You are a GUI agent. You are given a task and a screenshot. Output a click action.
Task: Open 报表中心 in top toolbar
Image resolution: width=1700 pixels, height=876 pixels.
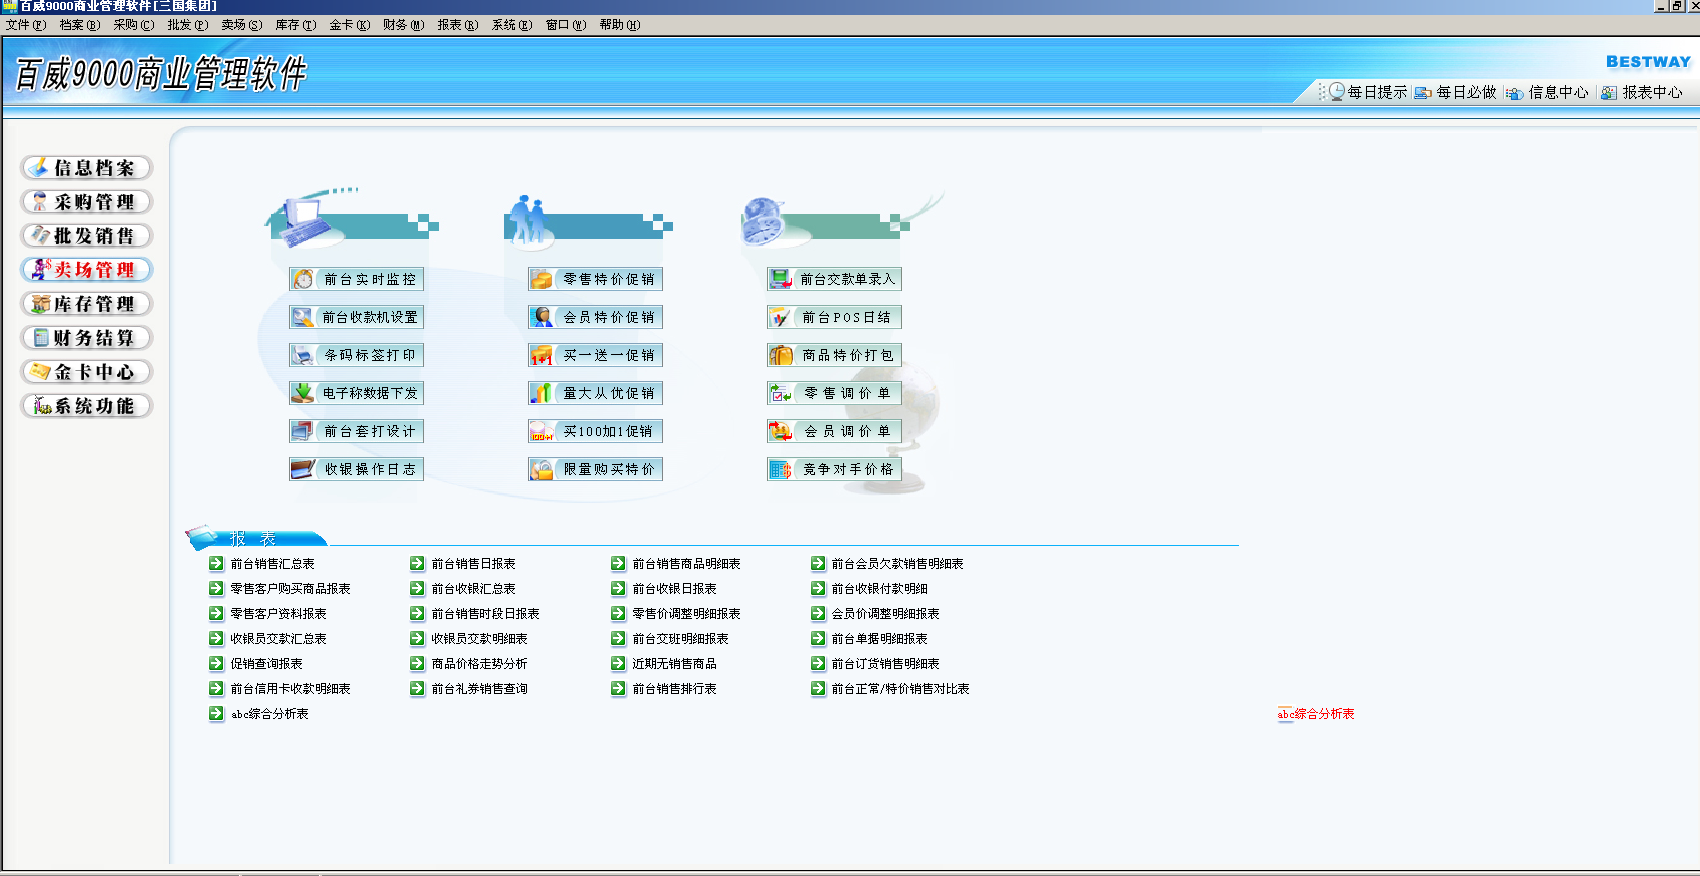(x=1641, y=92)
